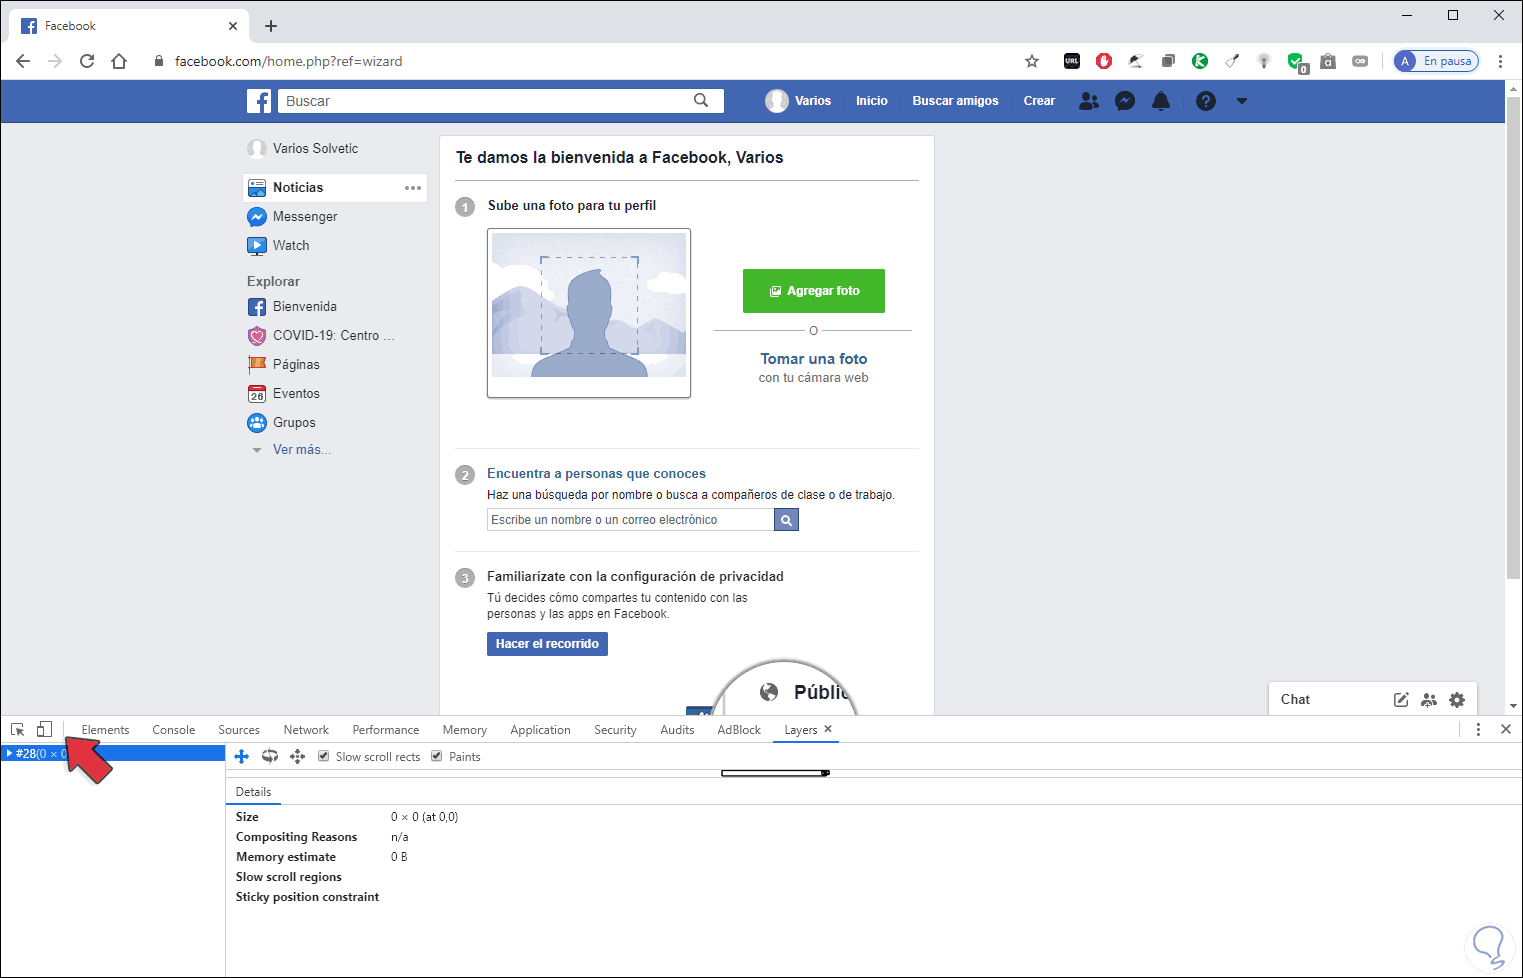Click the page's vertical scrollbar
Viewport: 1523px width, 978px height.
1513,339
